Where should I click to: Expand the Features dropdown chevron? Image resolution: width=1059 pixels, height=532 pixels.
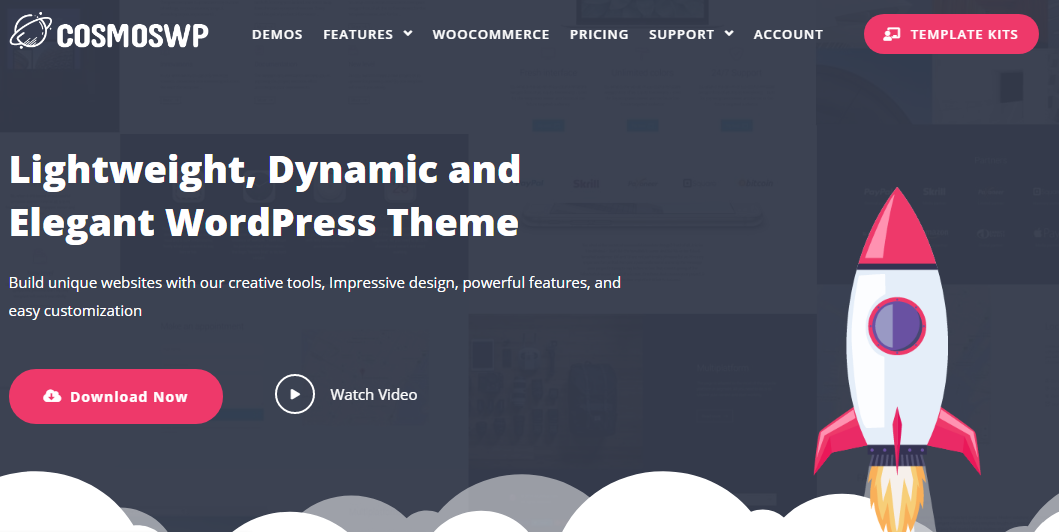point(408,33)
